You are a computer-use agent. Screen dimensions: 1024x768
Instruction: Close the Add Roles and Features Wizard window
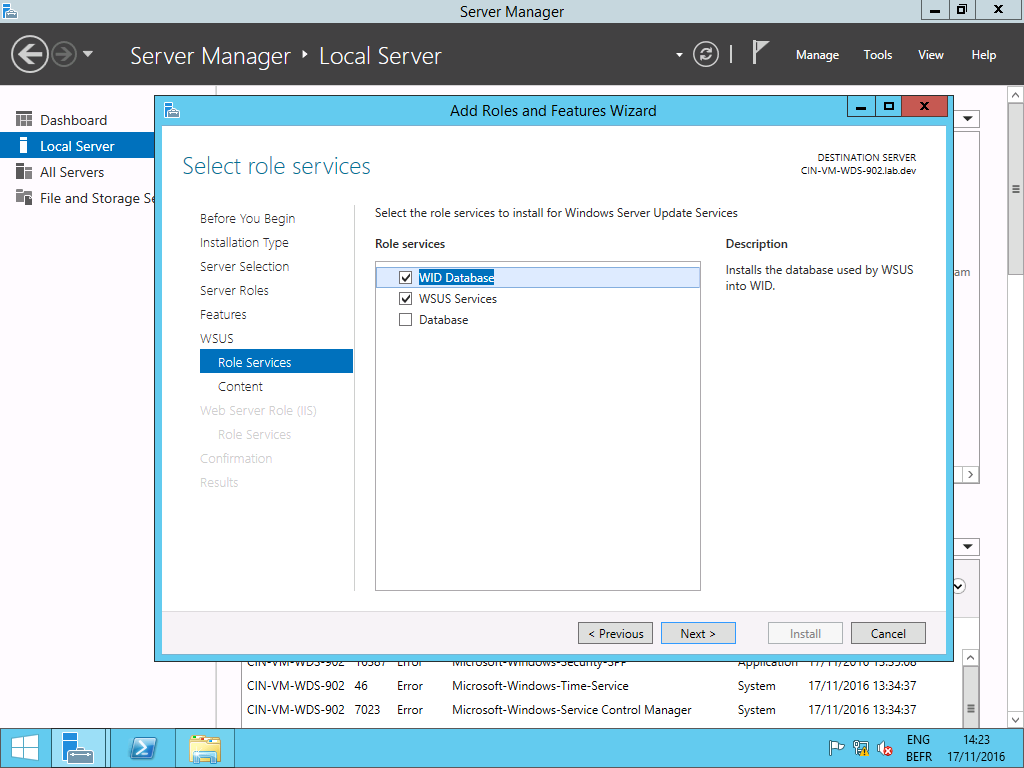pos(924,106)
